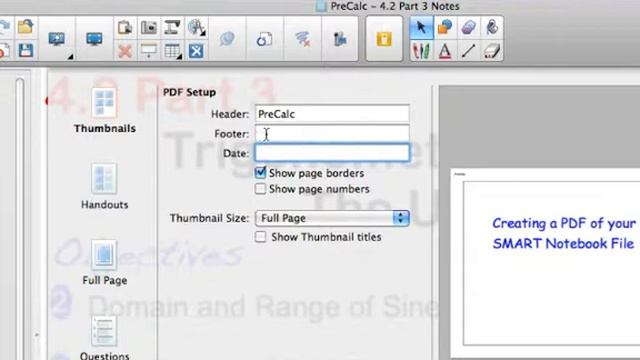Save the file with the floppy disk icon
This screenshot has height=360, width=640.
(x=25, y=51)
